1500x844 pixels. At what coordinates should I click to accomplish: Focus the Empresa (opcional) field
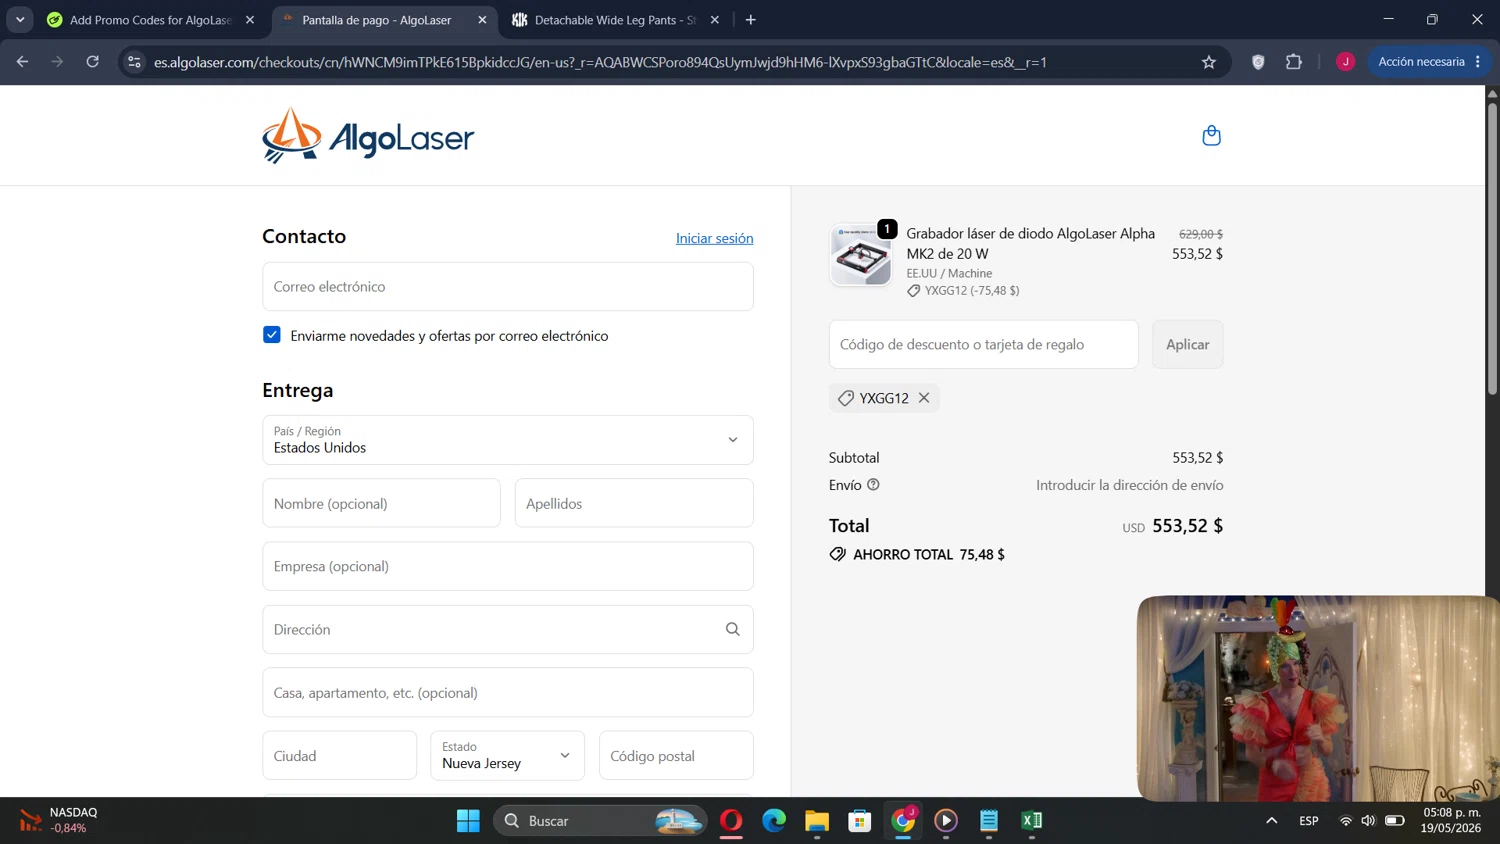[x=508, y=566]
